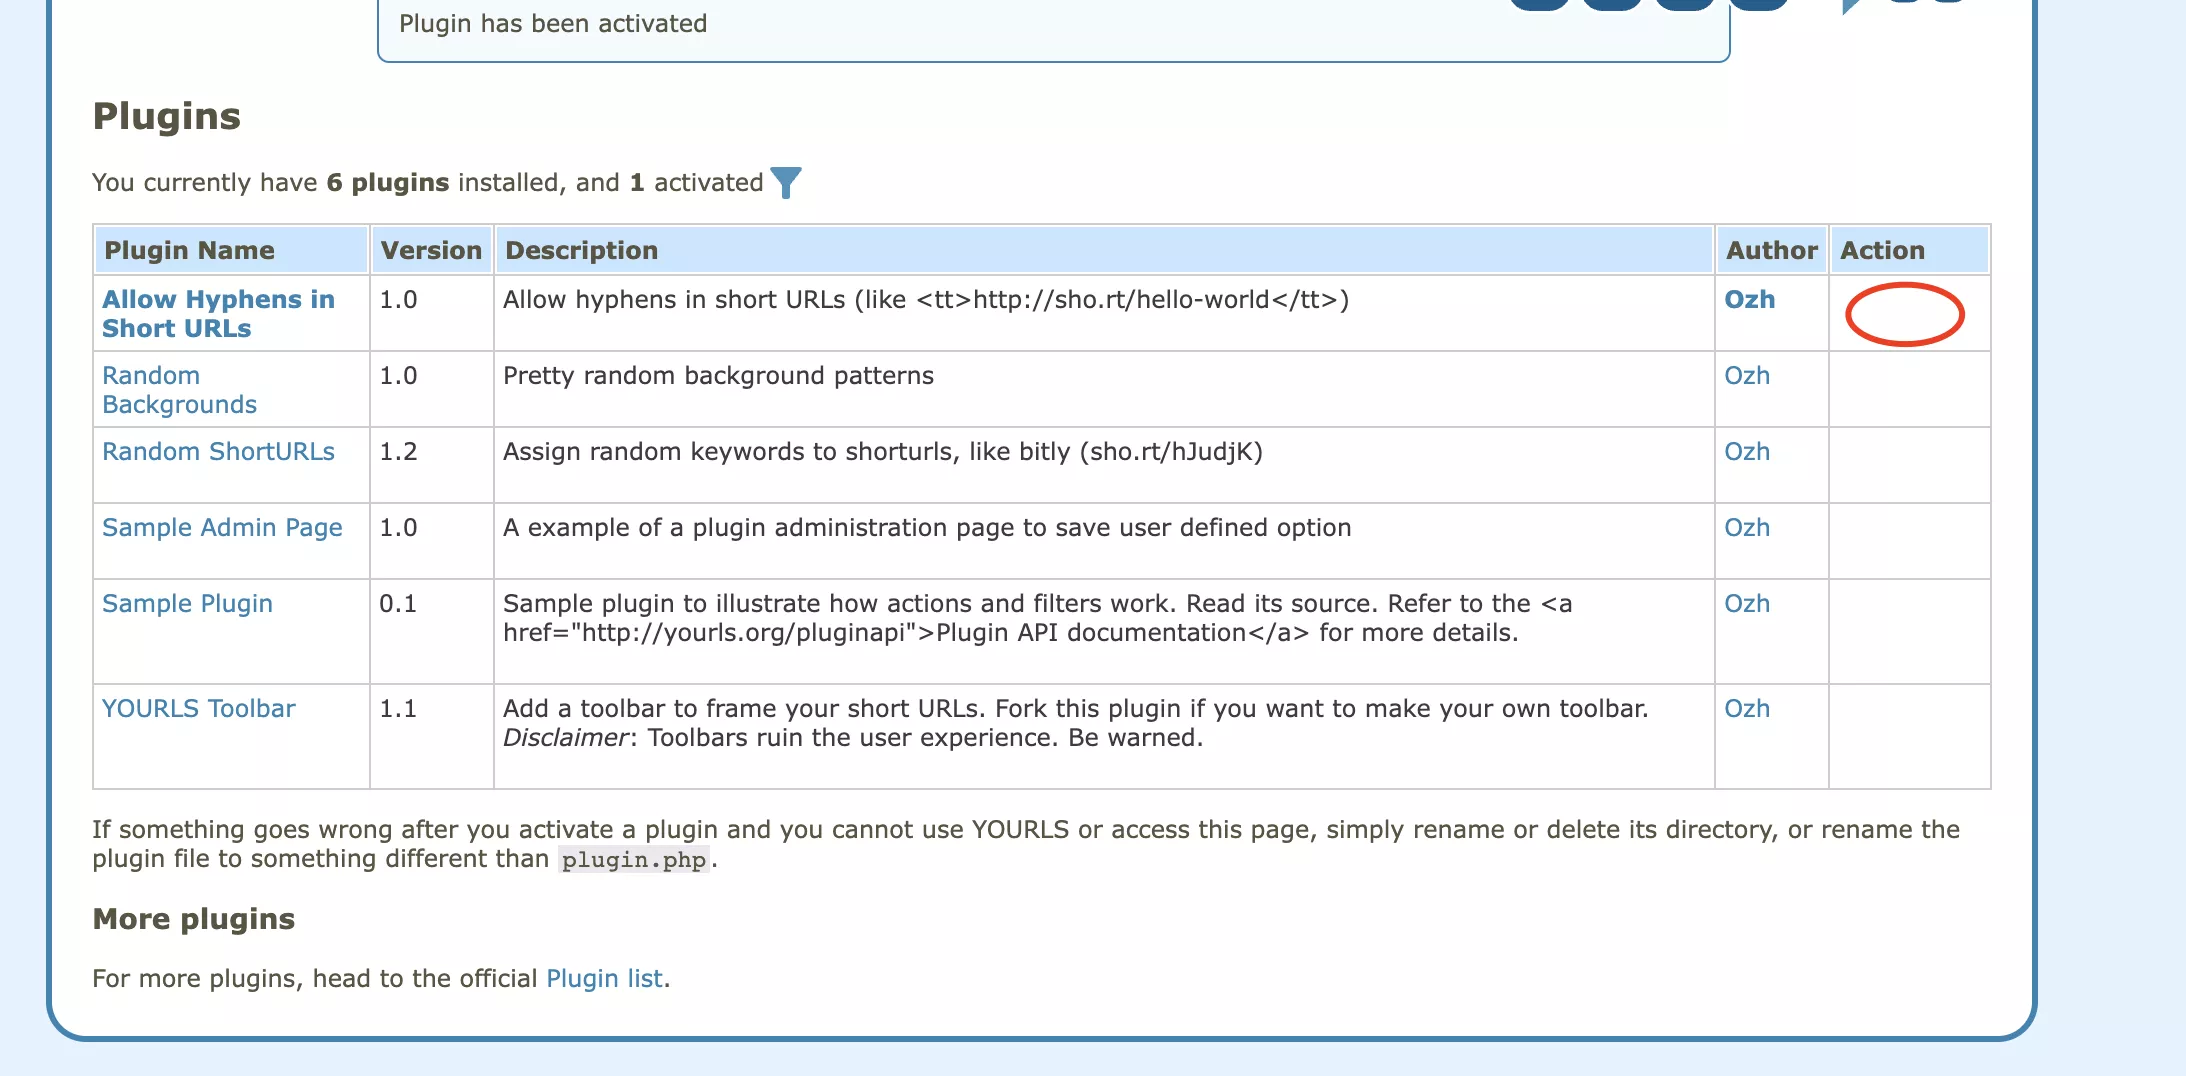Screen dimensions: 2186x1076
Task: Click Ozh author in Allow Hyphens row
Action: [x=1749, y=300]
